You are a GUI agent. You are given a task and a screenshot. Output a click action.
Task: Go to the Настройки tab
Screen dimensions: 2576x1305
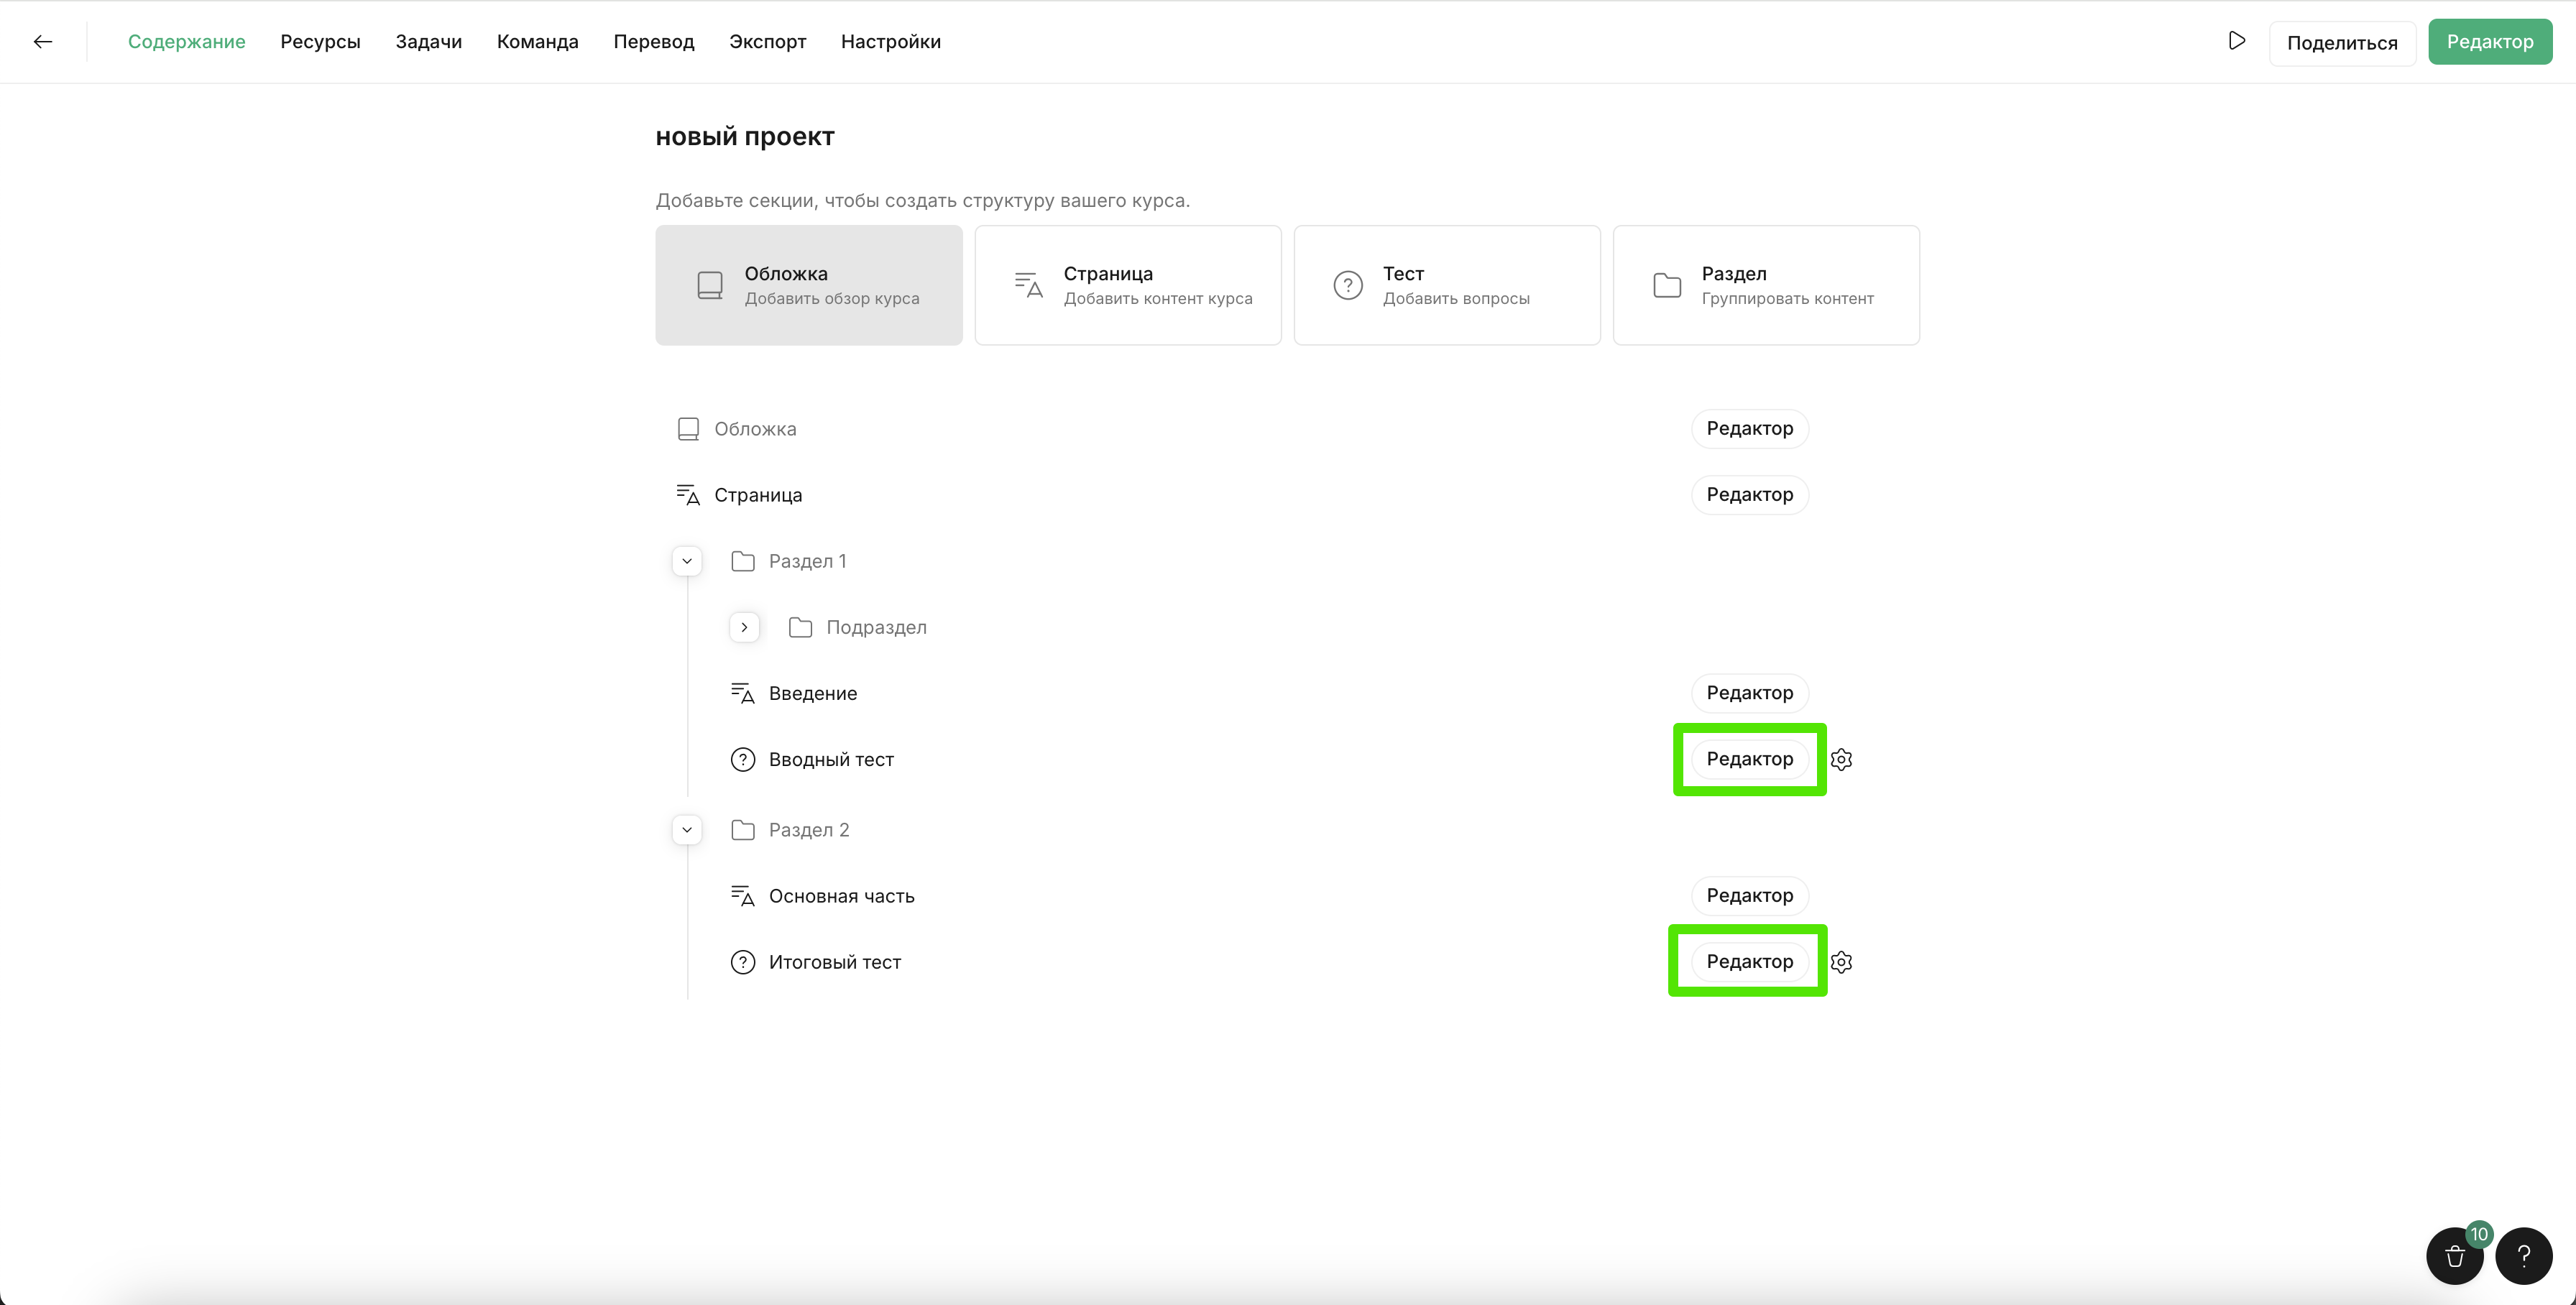[890, 41]
